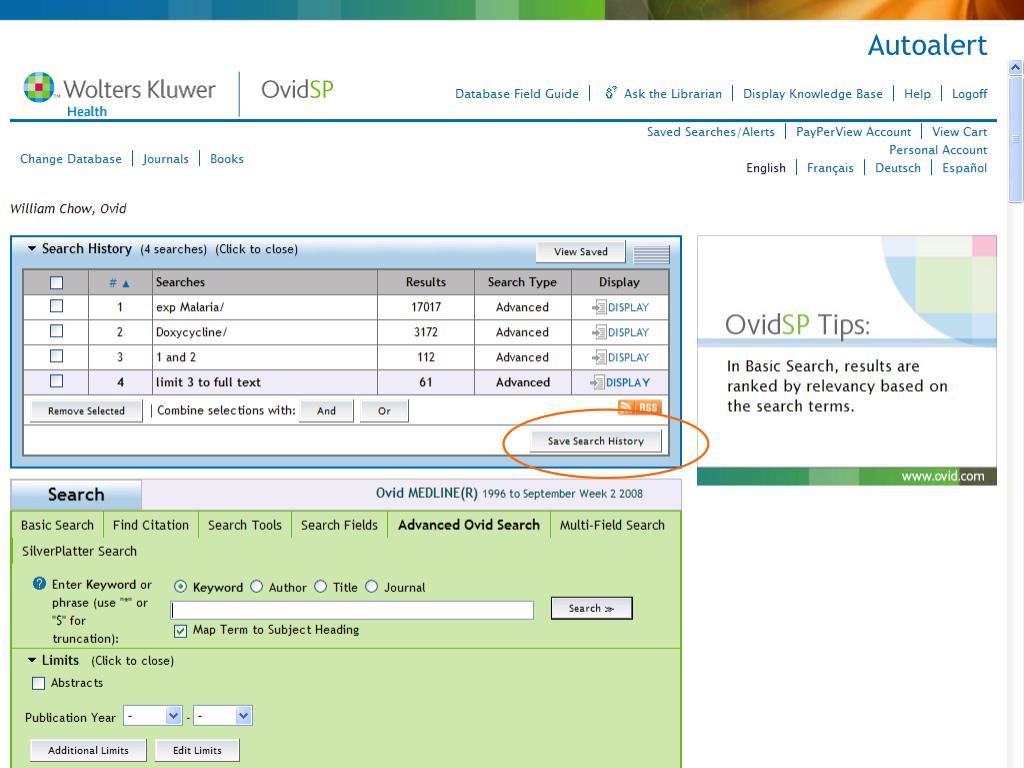Collapse the Limits section triangle
Screen dimensions: 1024x768
[x=31, y=660]
